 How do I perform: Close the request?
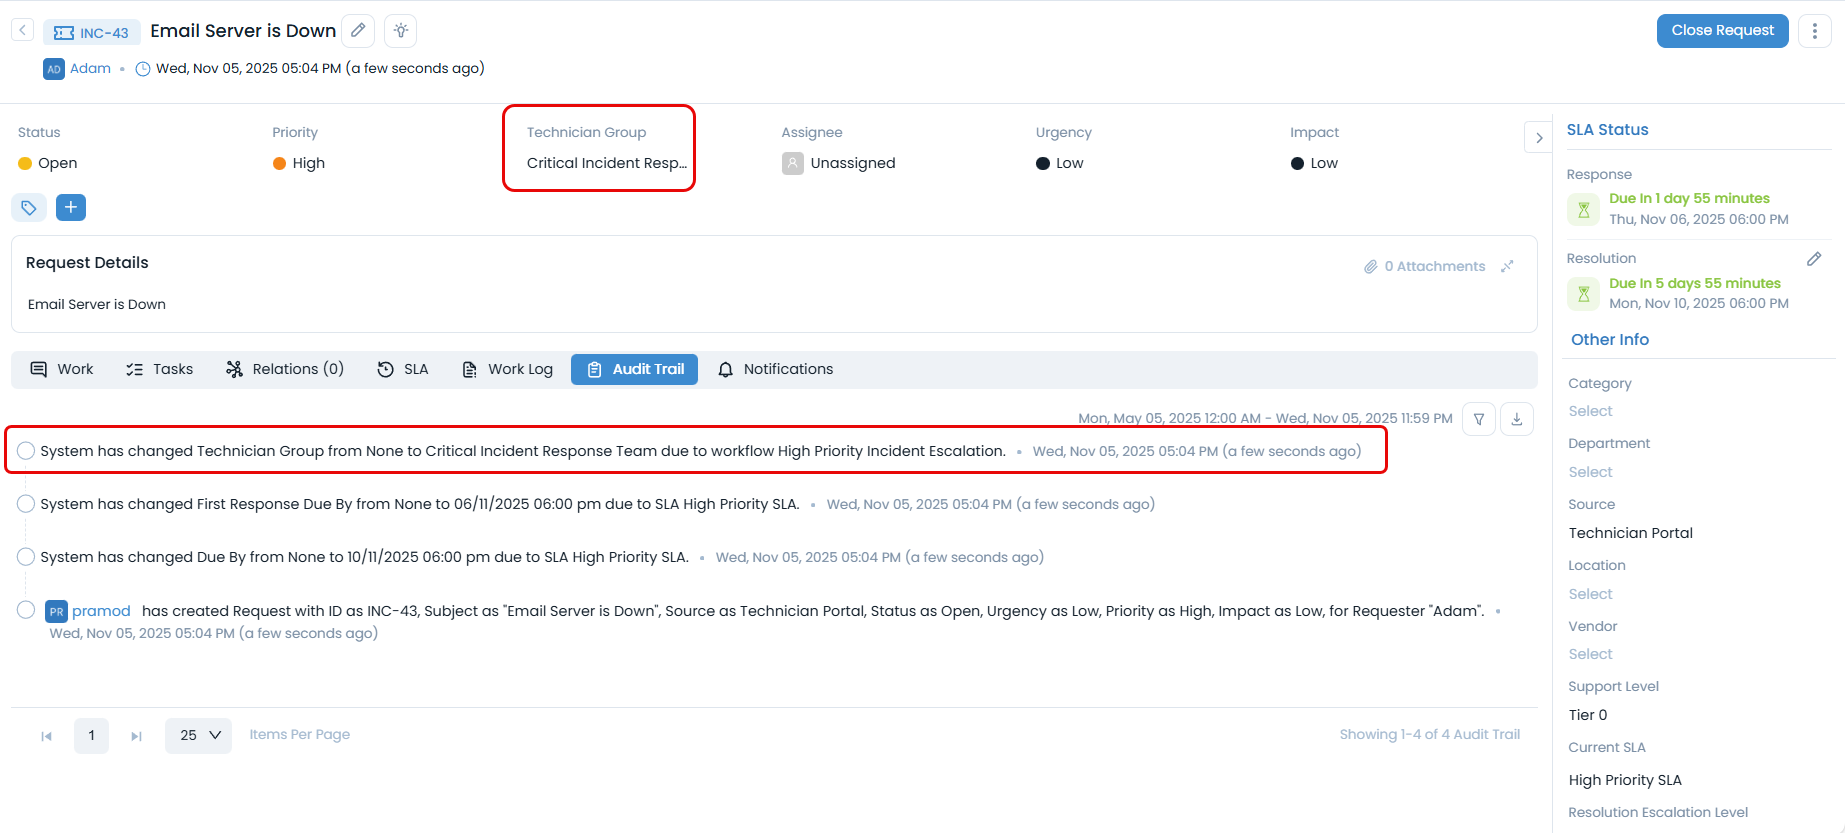[x=1722, y=31]
